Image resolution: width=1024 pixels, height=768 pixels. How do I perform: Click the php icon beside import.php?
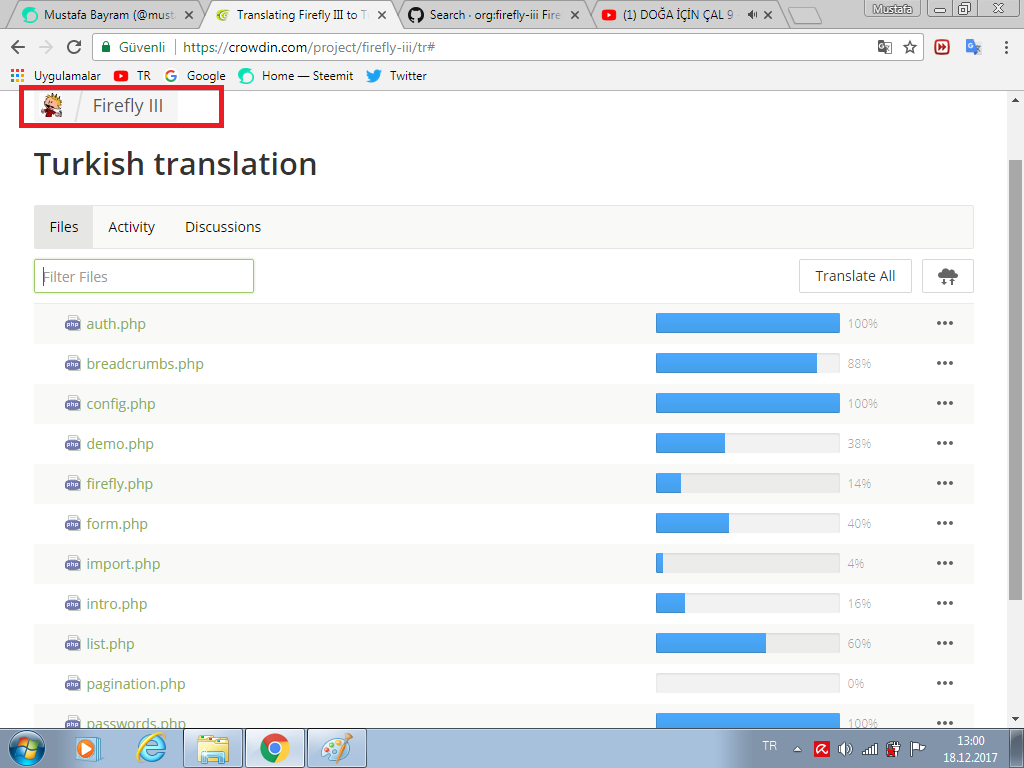[72, 564]
